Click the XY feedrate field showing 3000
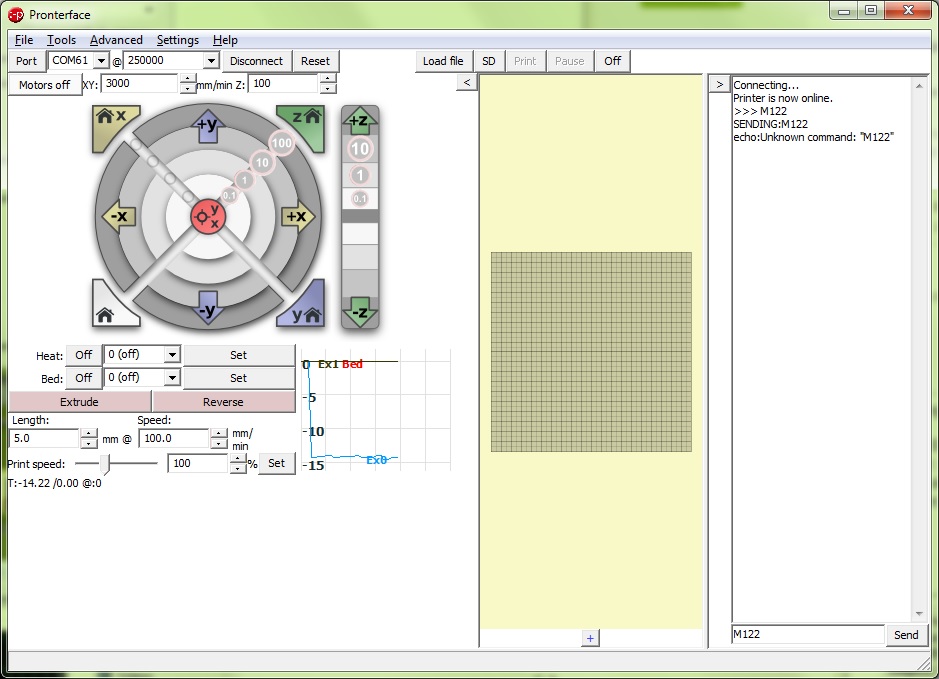 point(141,84)
